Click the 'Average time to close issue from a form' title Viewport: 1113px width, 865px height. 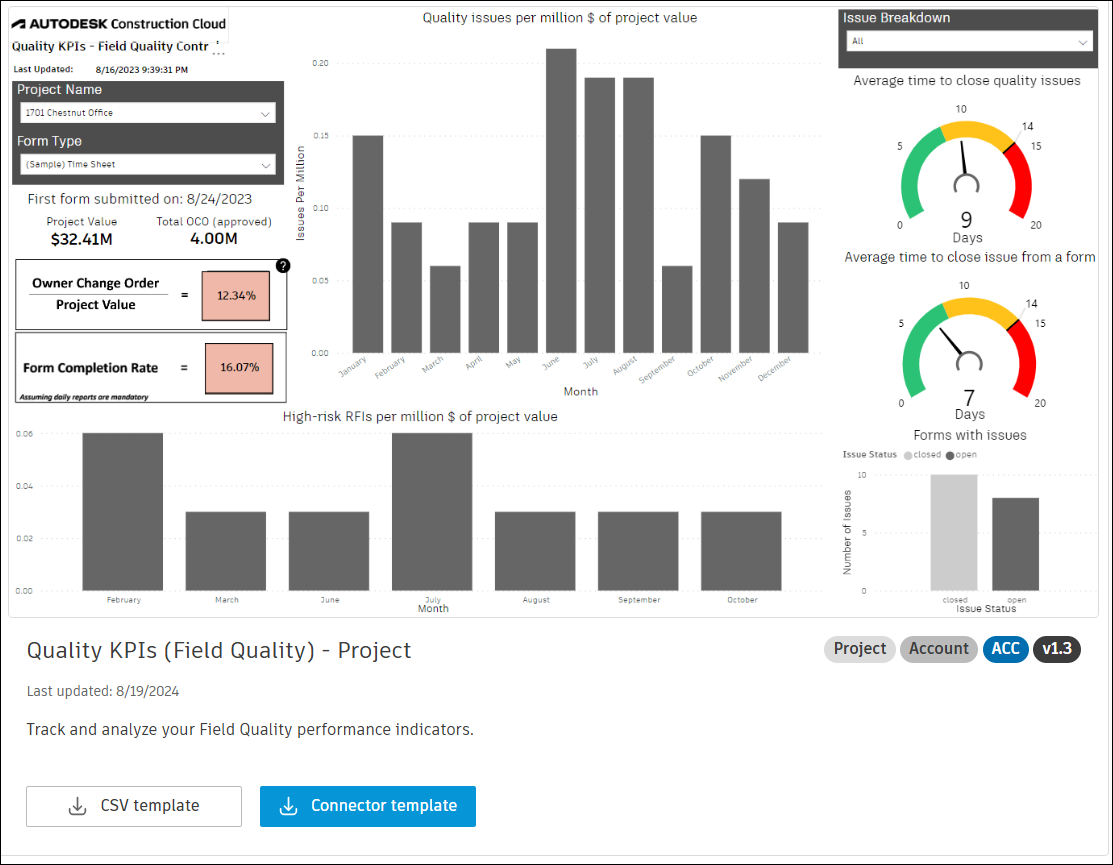(x=970, y=257)
